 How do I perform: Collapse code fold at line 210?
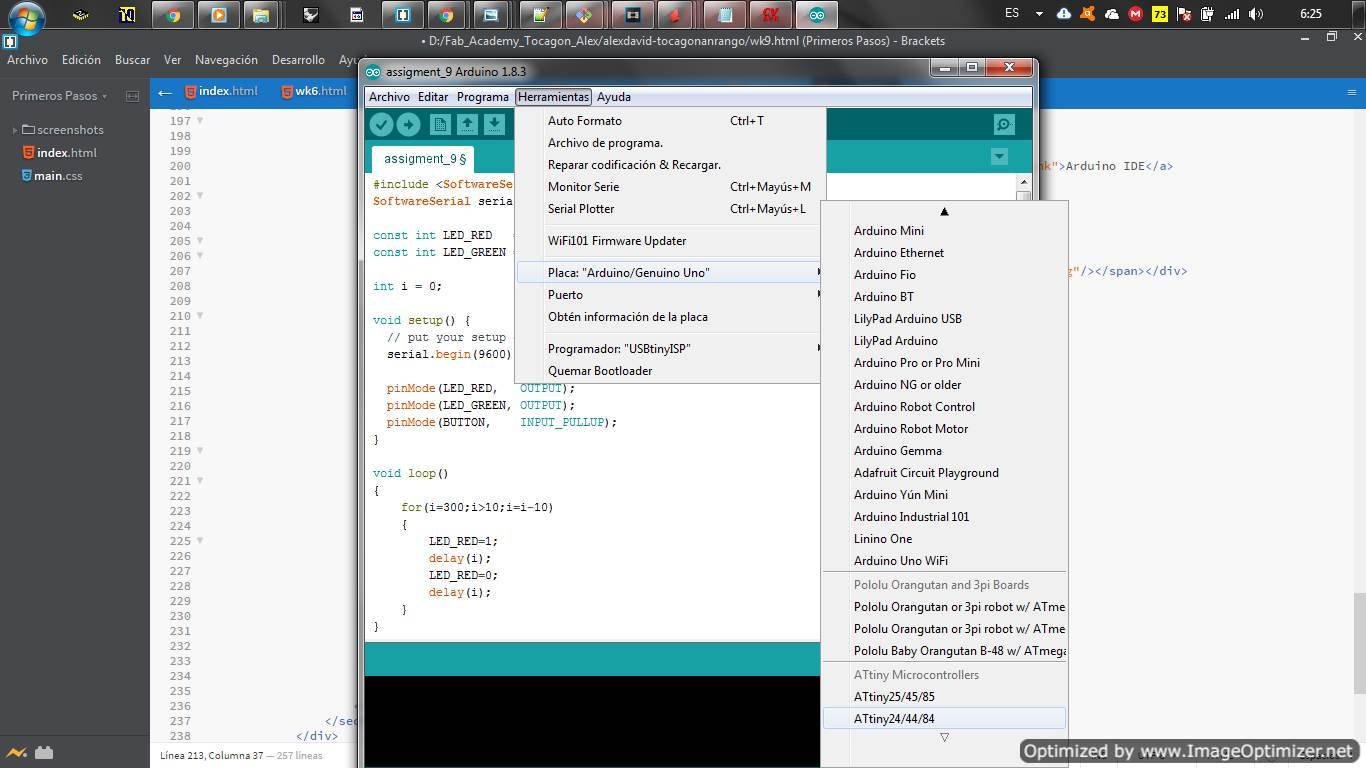[x=199, y=316]
